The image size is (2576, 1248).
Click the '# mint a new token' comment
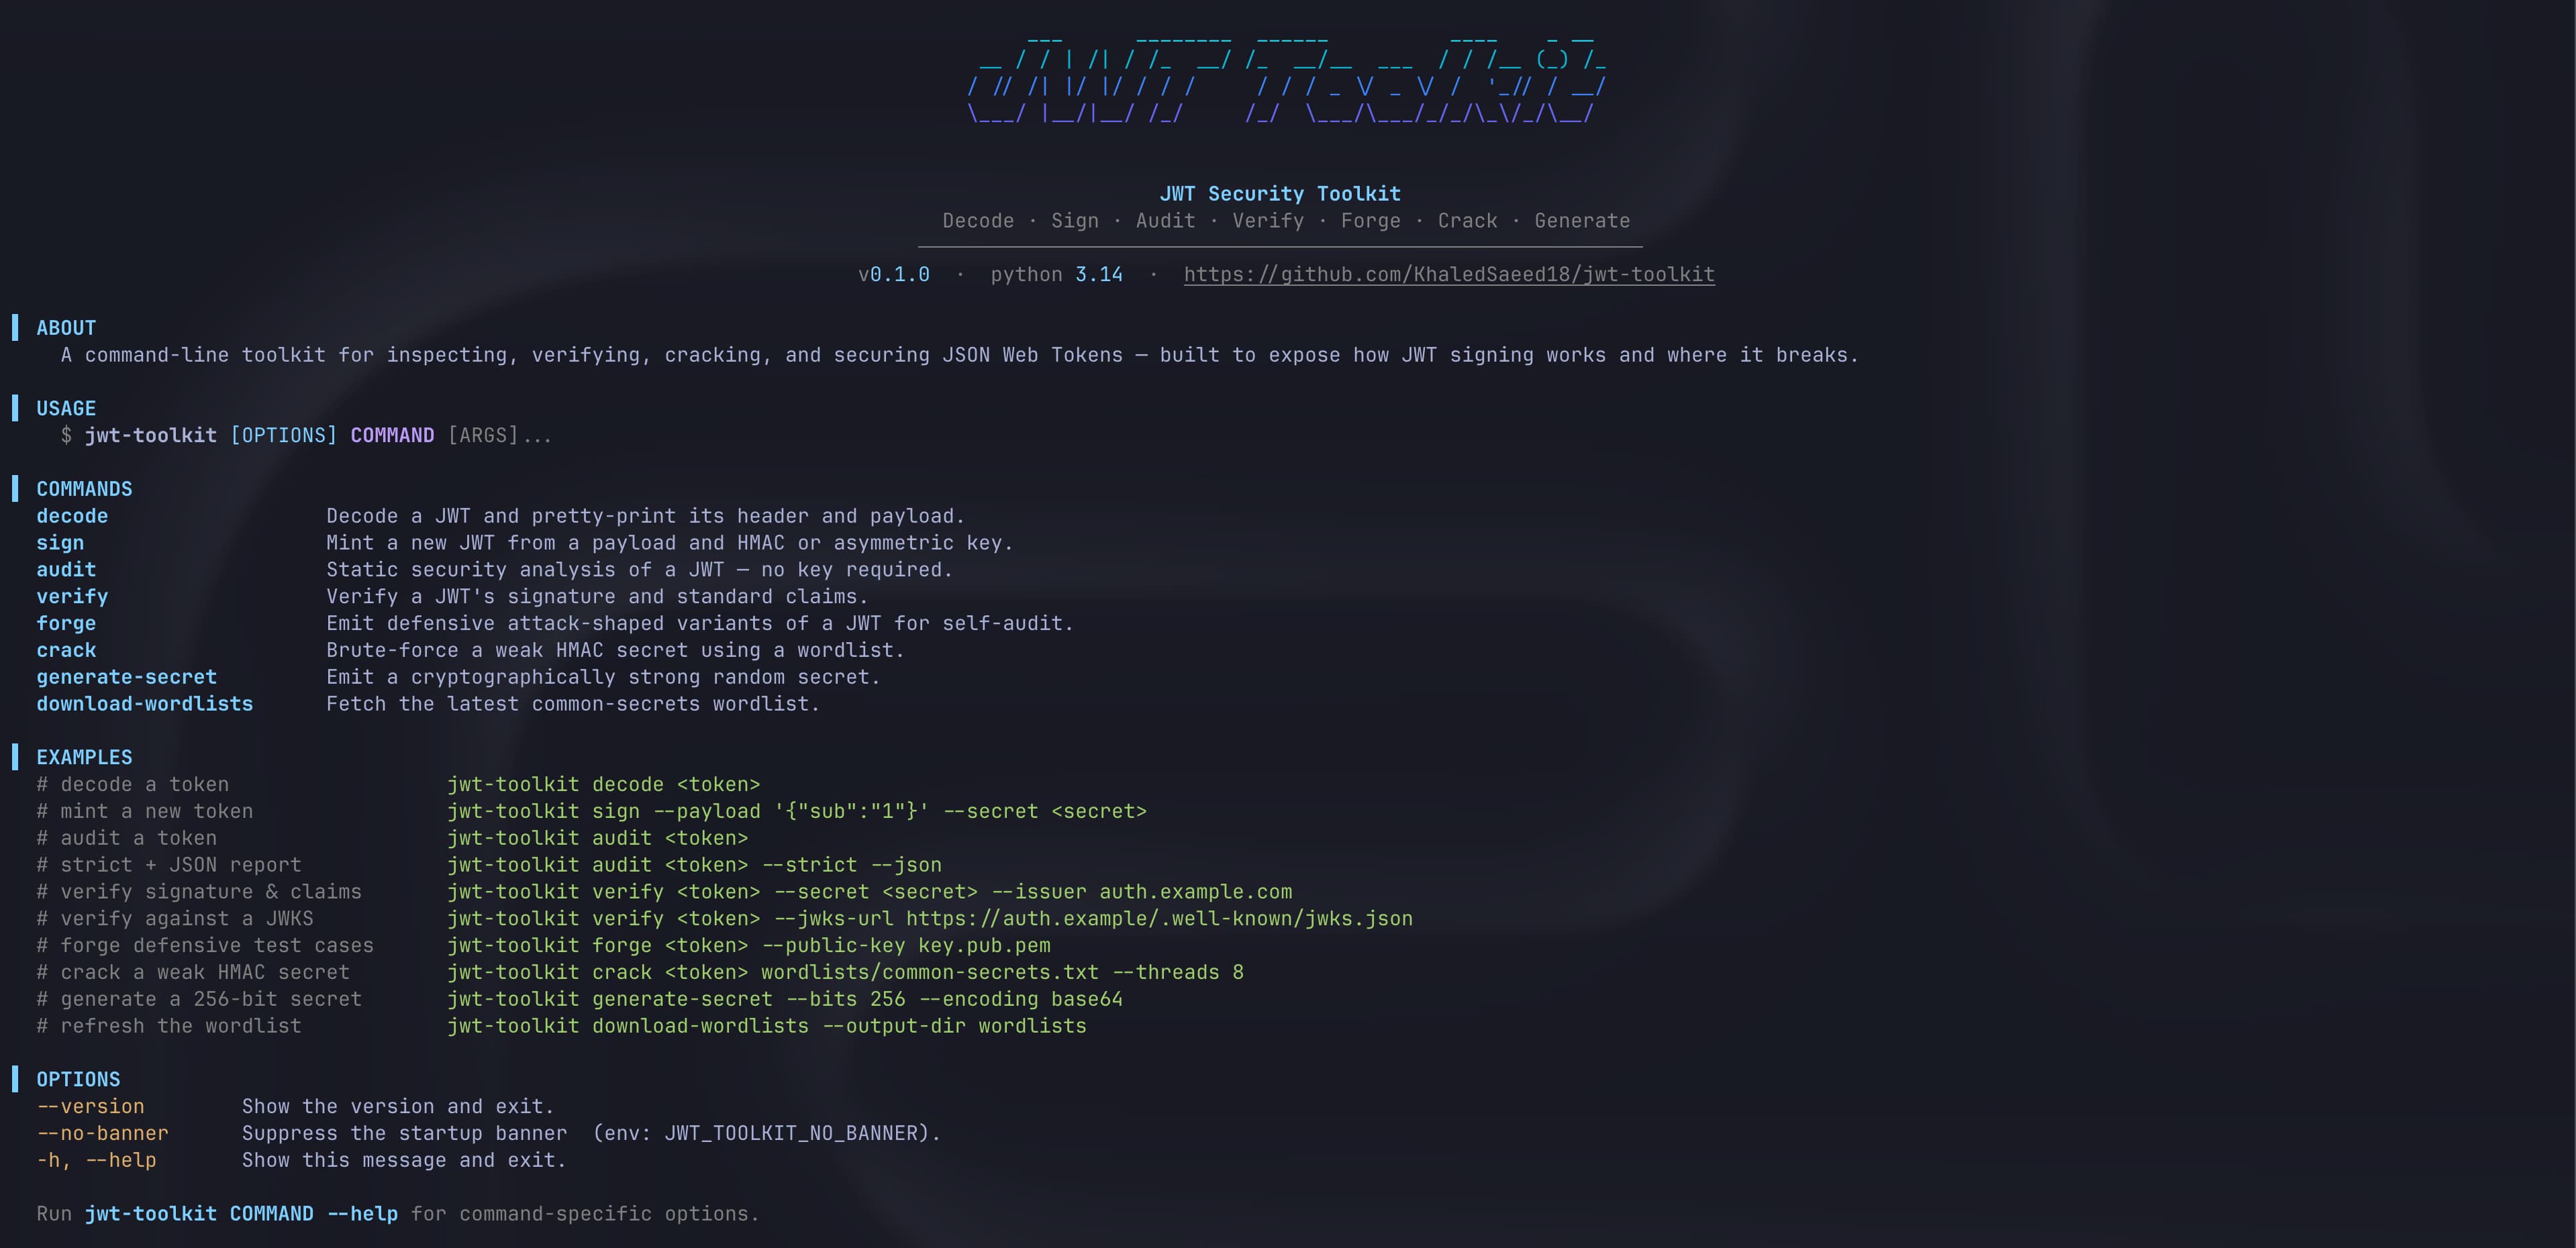pyautogui.click(x=145, y=811)
